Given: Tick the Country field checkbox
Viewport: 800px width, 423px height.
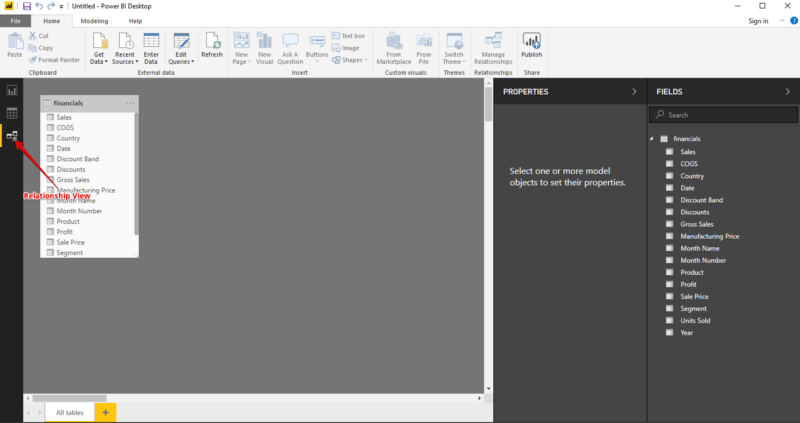Looking at the screenshot, I should [669, 176].
